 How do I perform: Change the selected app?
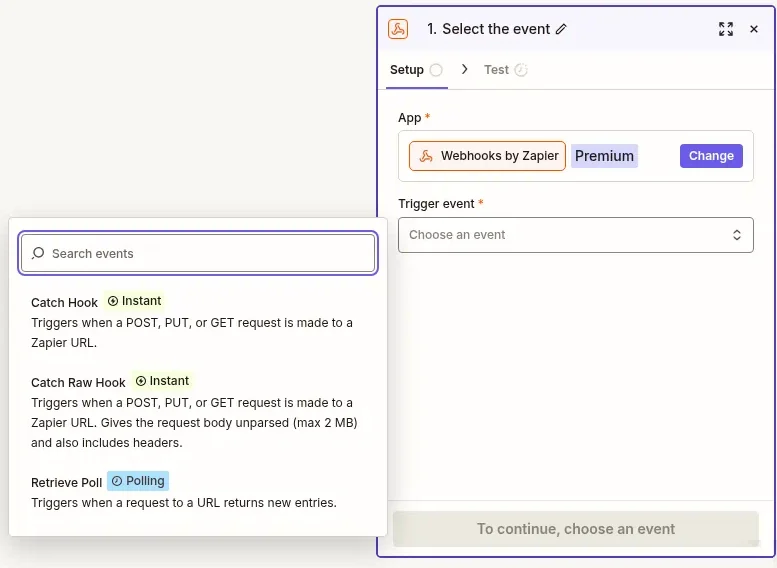(711, 156)
